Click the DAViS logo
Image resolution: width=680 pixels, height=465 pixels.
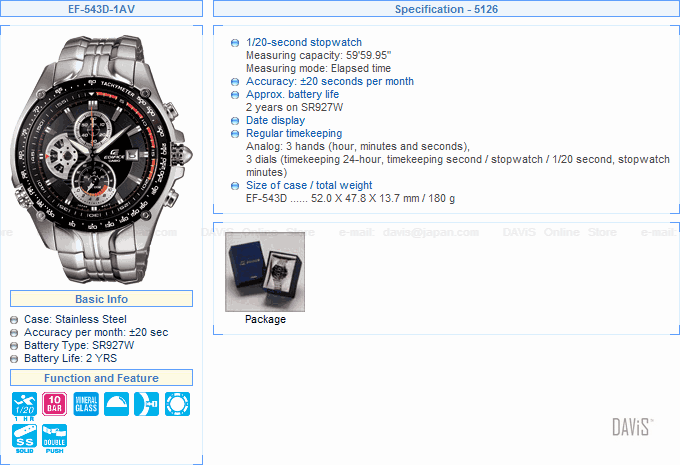coord(632,427)
